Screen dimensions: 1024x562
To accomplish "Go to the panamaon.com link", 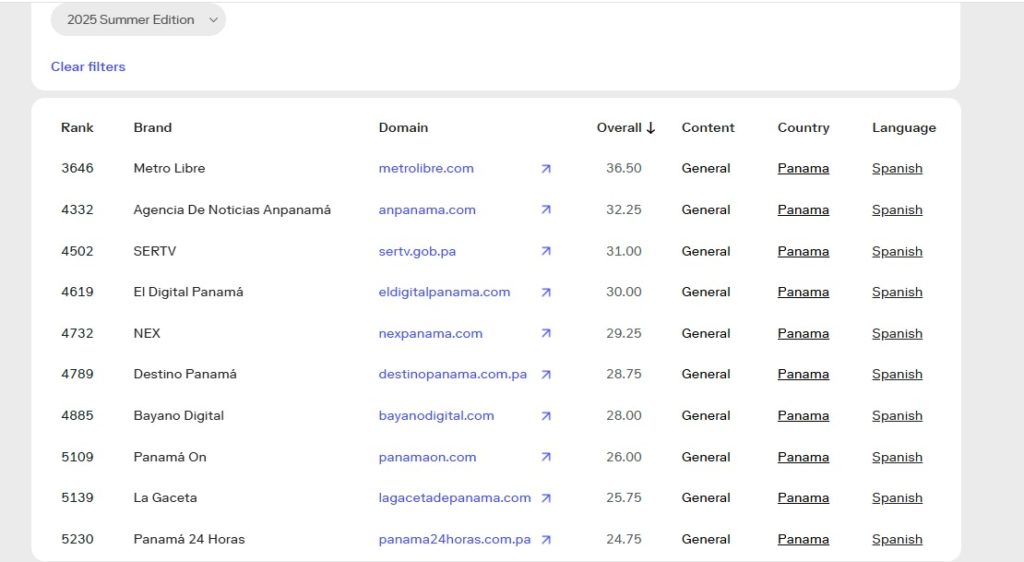I will point(427,457).
